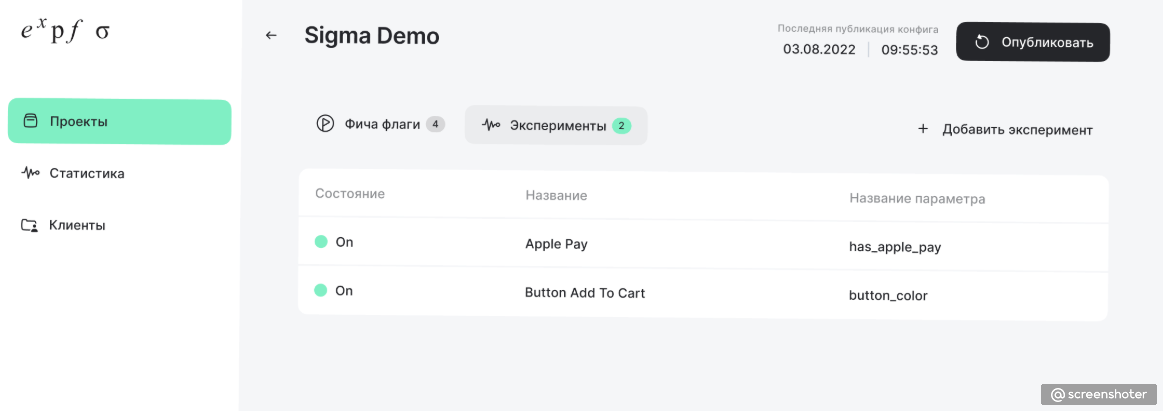Switch to the Фича флаги tab
1163x411 pixels.
[x=381, y=125]
